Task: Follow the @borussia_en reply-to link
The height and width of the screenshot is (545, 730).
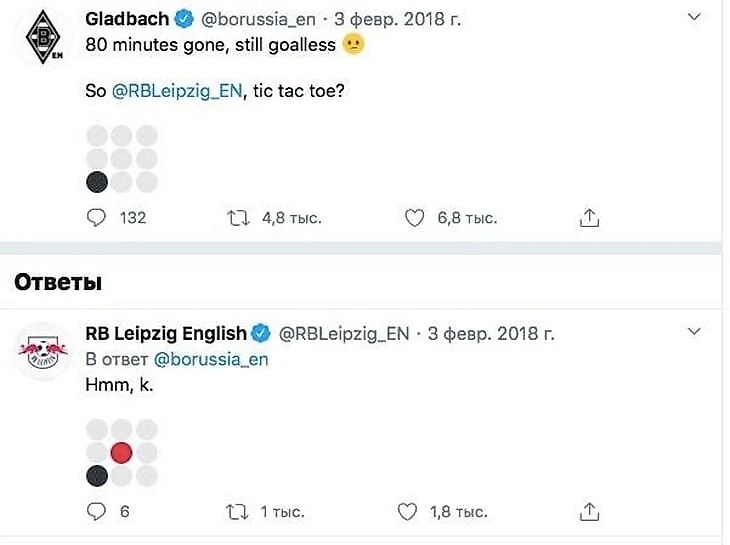Action: point(211,359)
